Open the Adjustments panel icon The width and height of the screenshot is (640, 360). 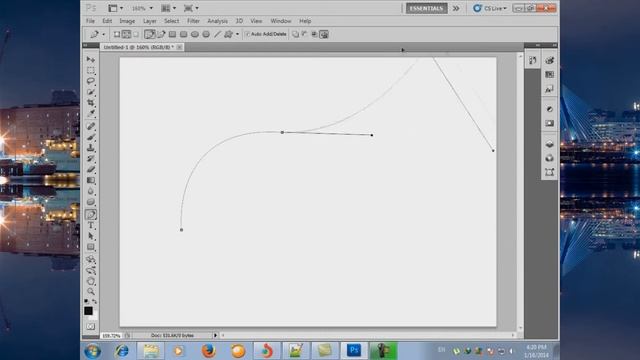[549, 109]
